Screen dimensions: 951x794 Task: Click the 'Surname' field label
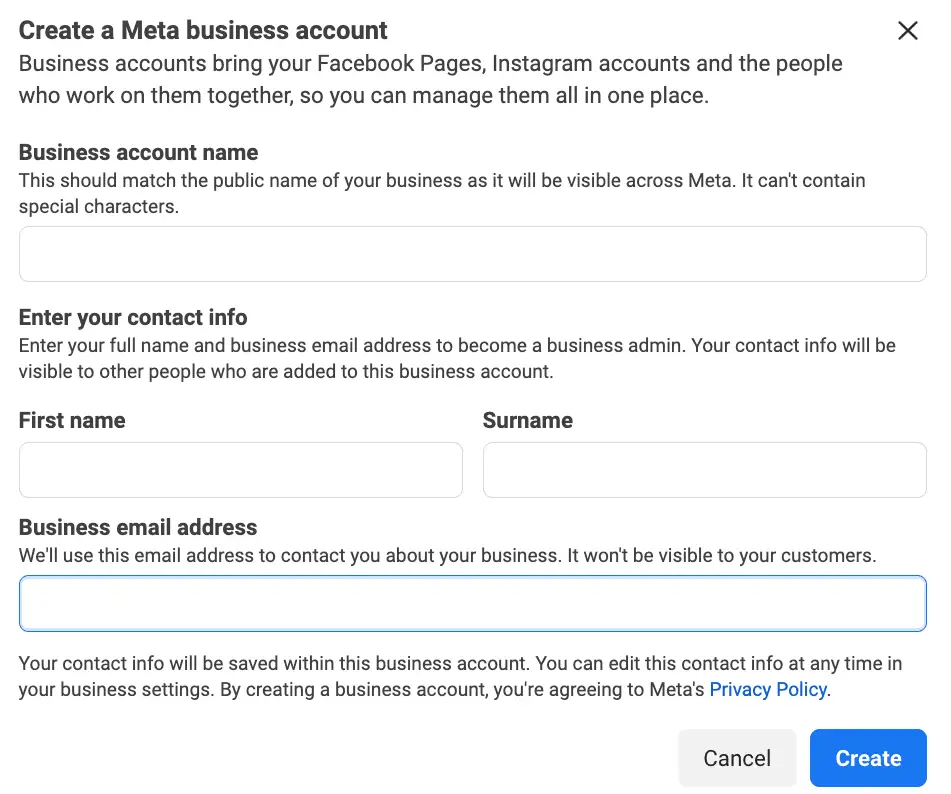point(527,420)
